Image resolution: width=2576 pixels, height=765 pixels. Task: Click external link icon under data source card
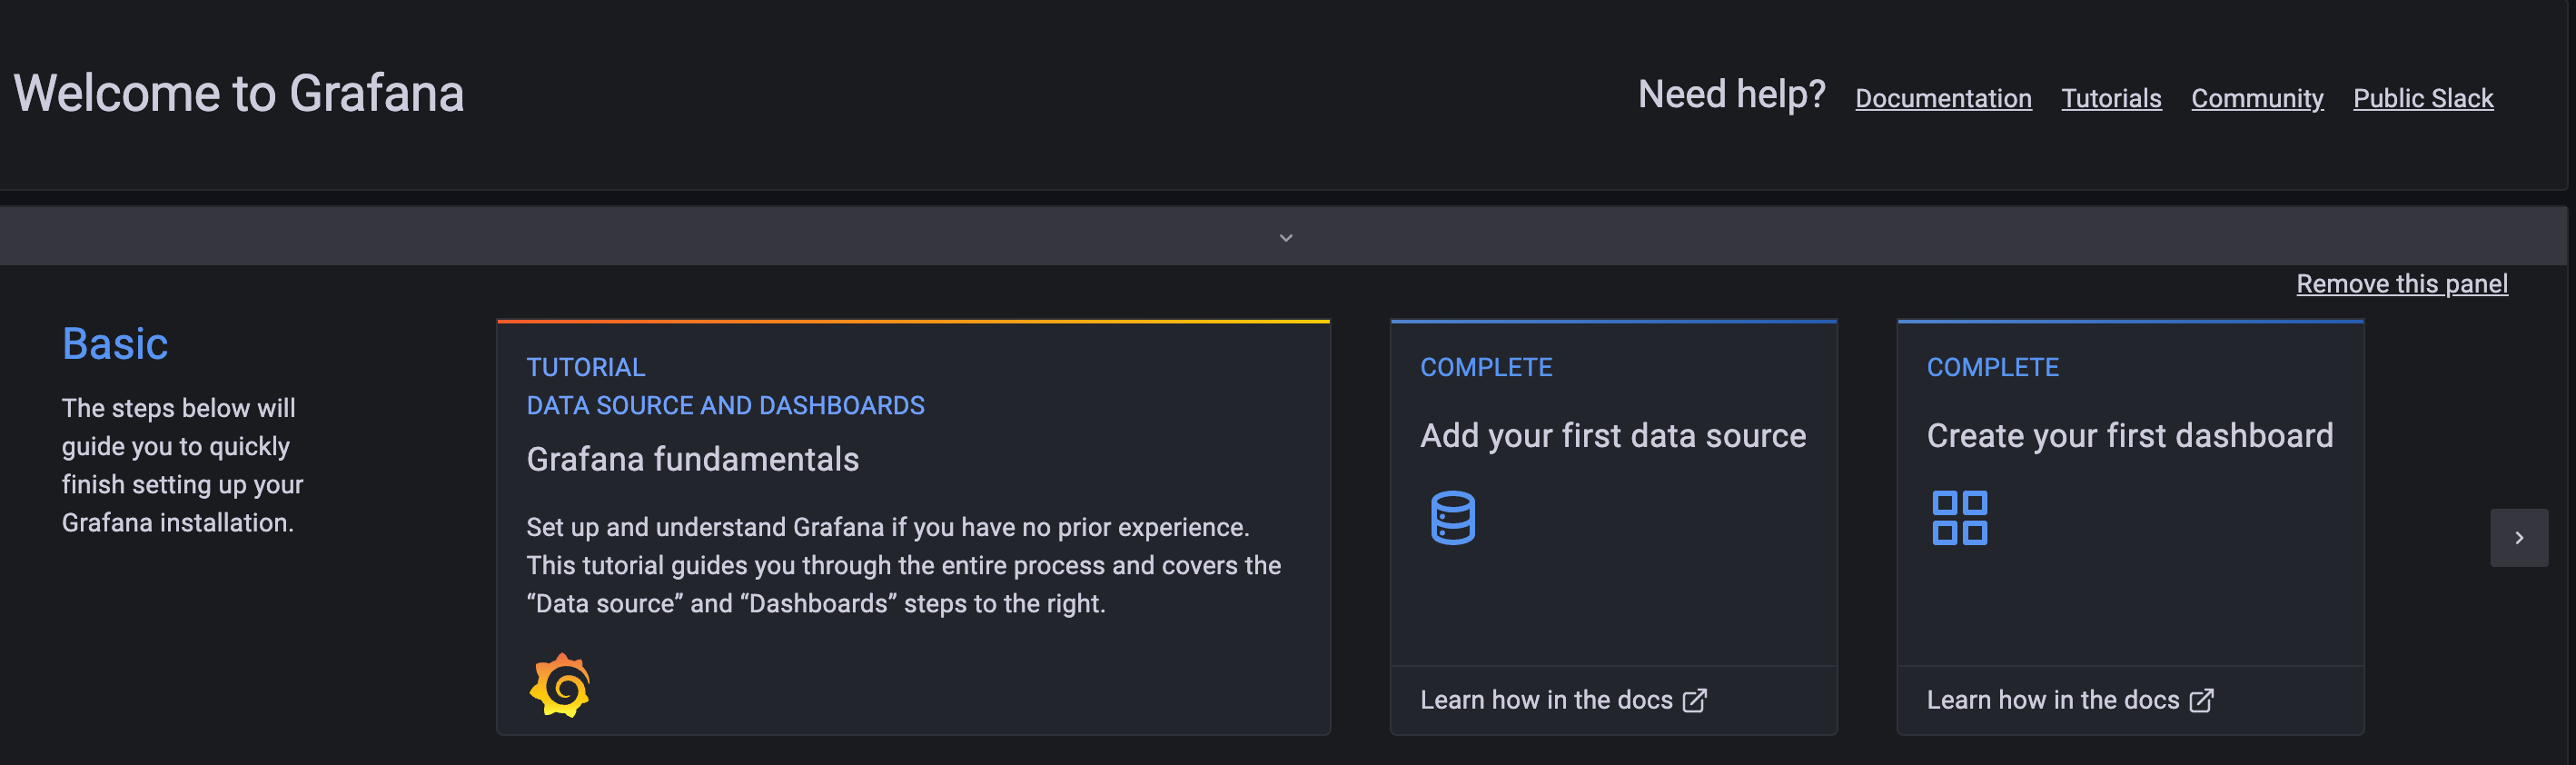1694,701
